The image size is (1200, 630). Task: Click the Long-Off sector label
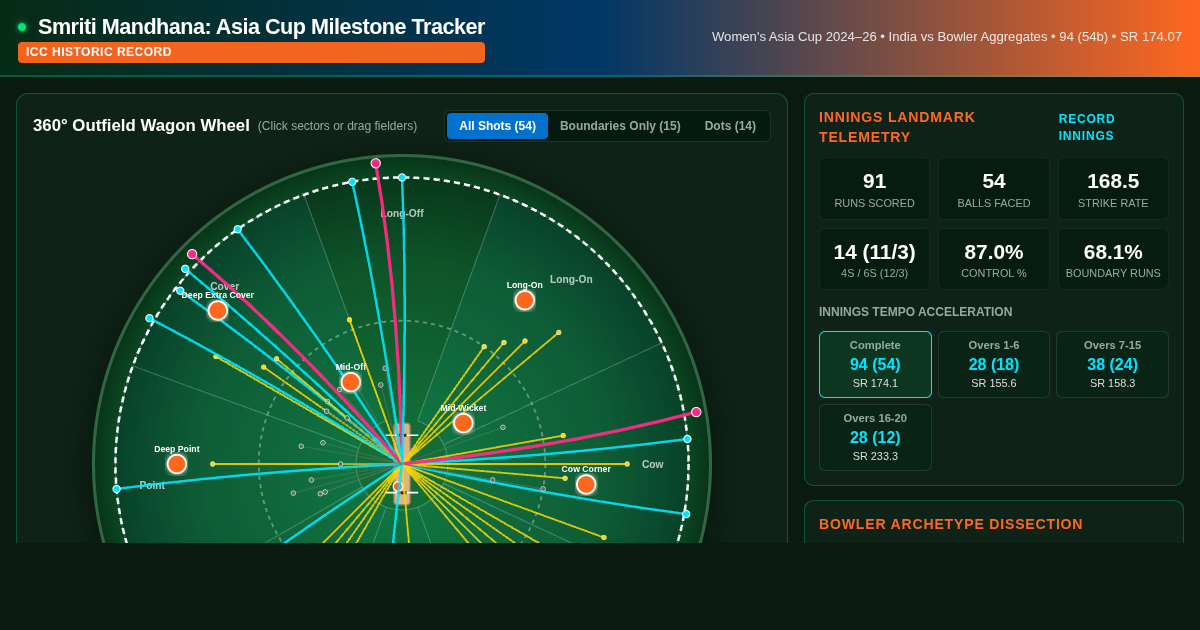(402, 213)
